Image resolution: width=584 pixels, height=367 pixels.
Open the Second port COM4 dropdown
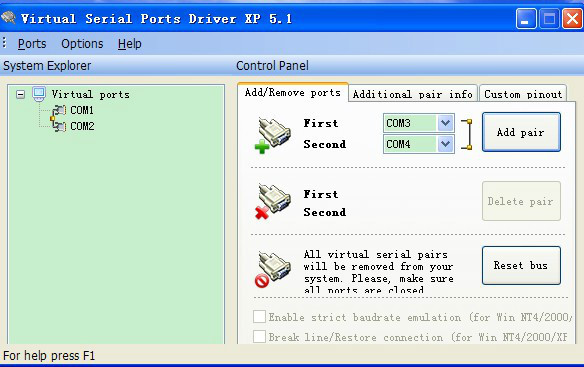point(445,144)
